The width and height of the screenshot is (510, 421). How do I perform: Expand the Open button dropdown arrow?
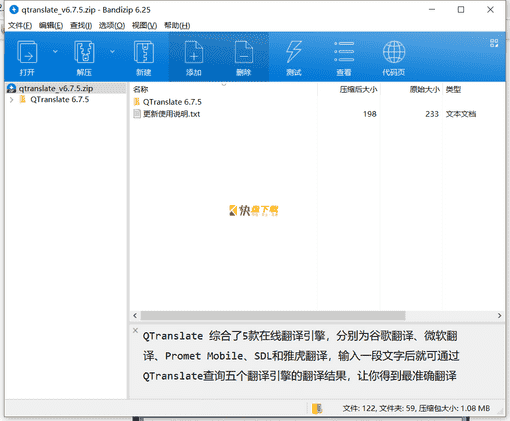[55, 51]
